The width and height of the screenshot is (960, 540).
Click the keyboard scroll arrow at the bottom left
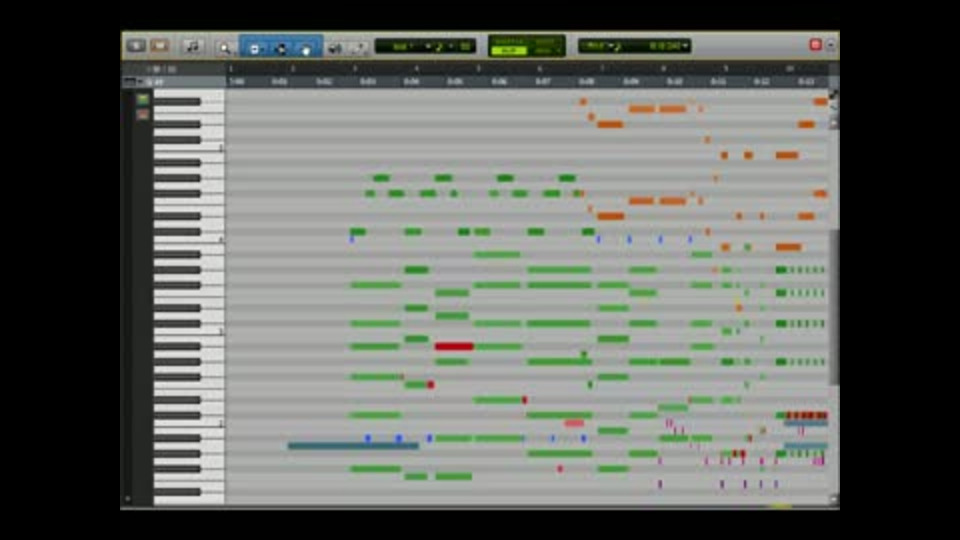(127, 499)
